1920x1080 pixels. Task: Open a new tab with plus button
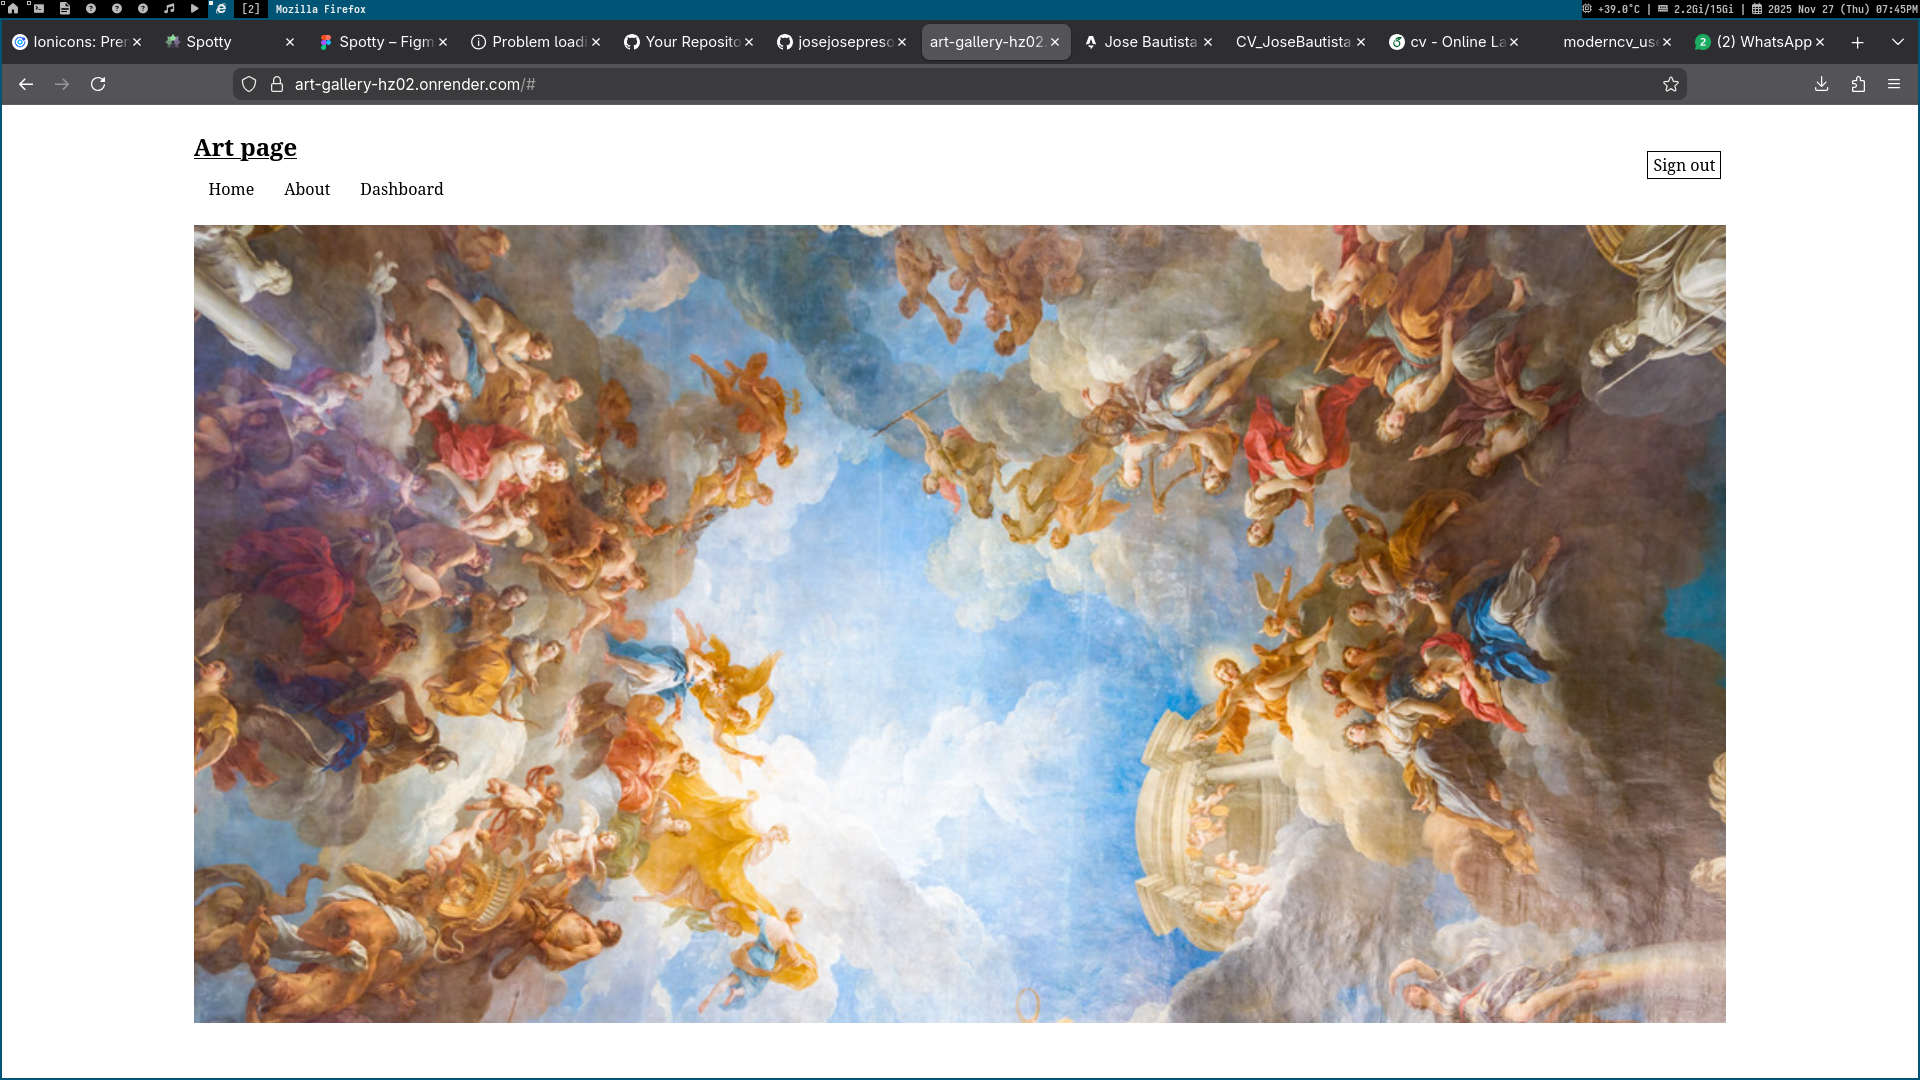coord(1857,42)
